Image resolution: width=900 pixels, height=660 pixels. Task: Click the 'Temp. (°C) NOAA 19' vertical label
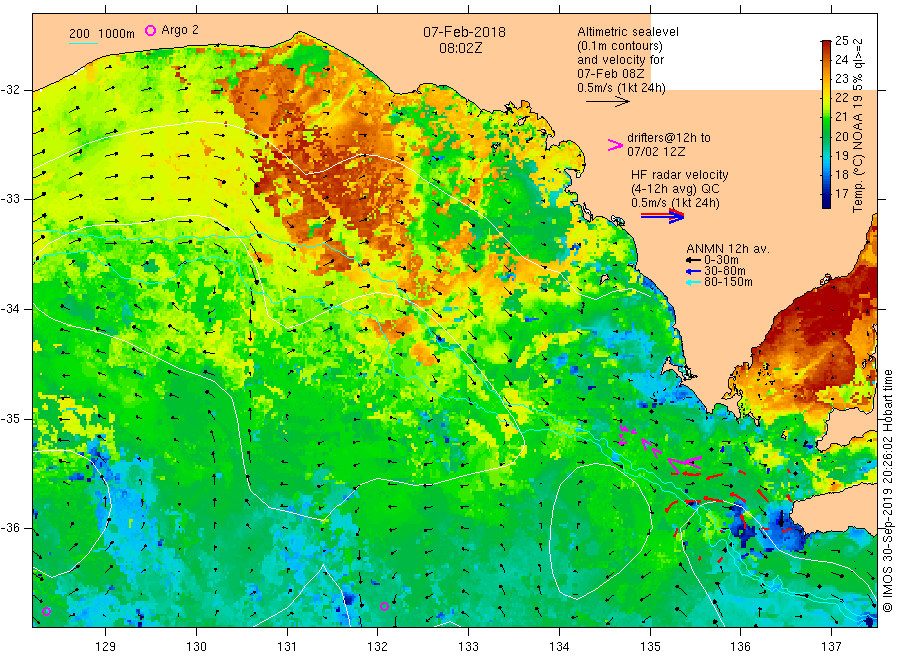click(x=858, y=153)
